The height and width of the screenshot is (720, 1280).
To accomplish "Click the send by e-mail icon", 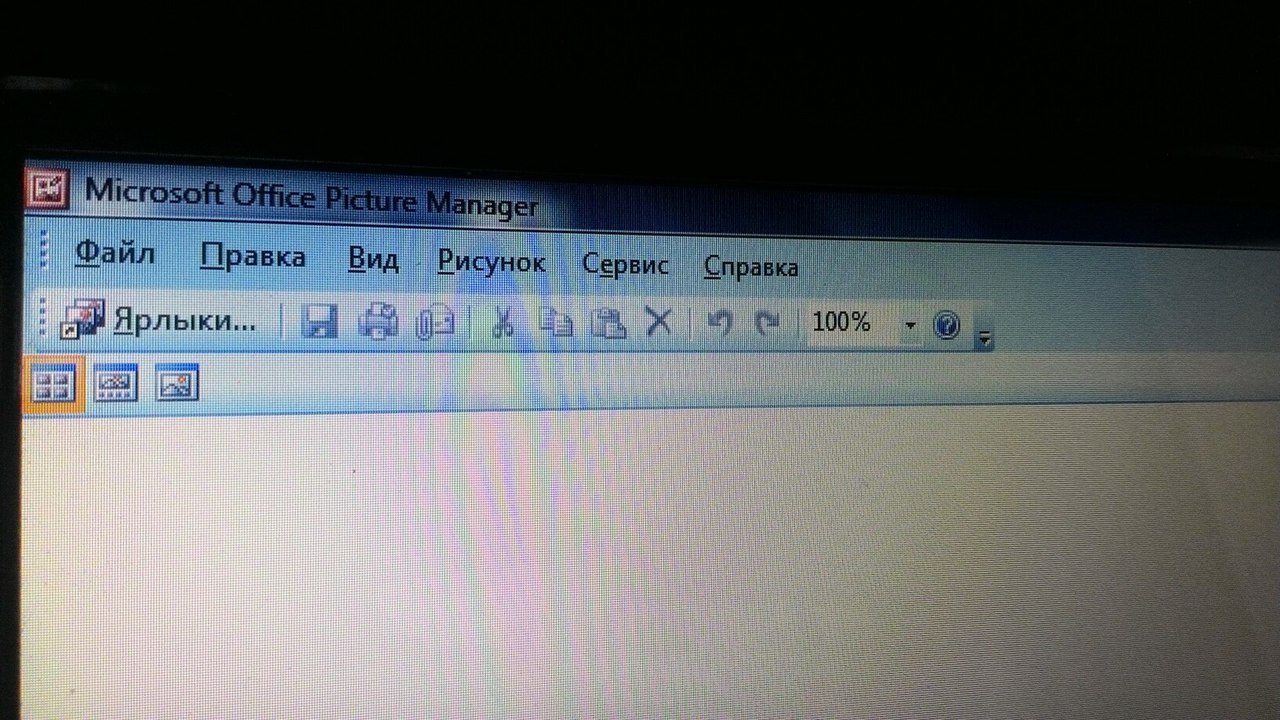I will coord(435,323).
